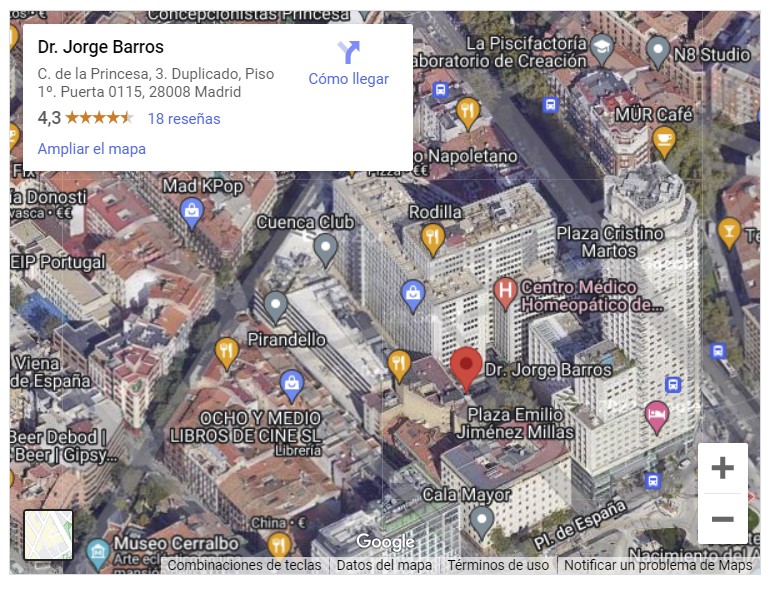Image resolution: width=775 pixels, height=596 pixels.
Task: Click the bus stop icon at right edge
Action: point(718,351)
